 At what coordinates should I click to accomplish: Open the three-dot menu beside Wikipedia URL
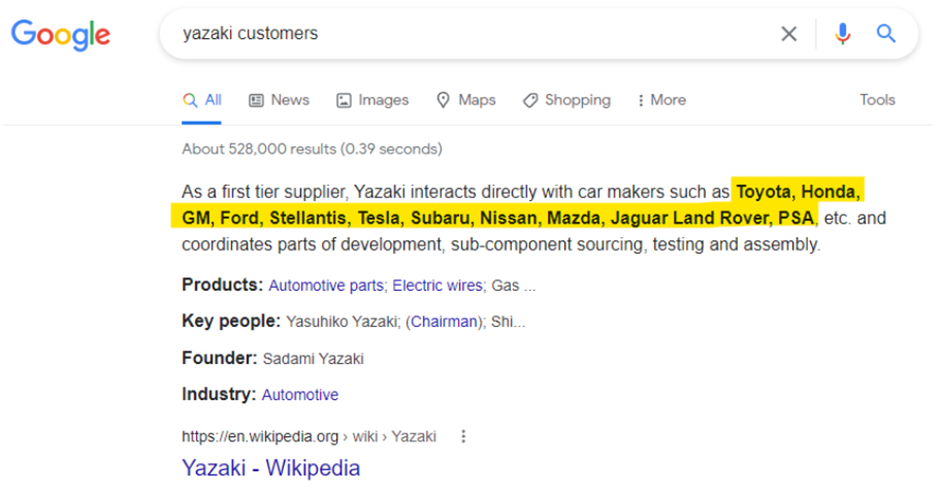click(463, 437)
